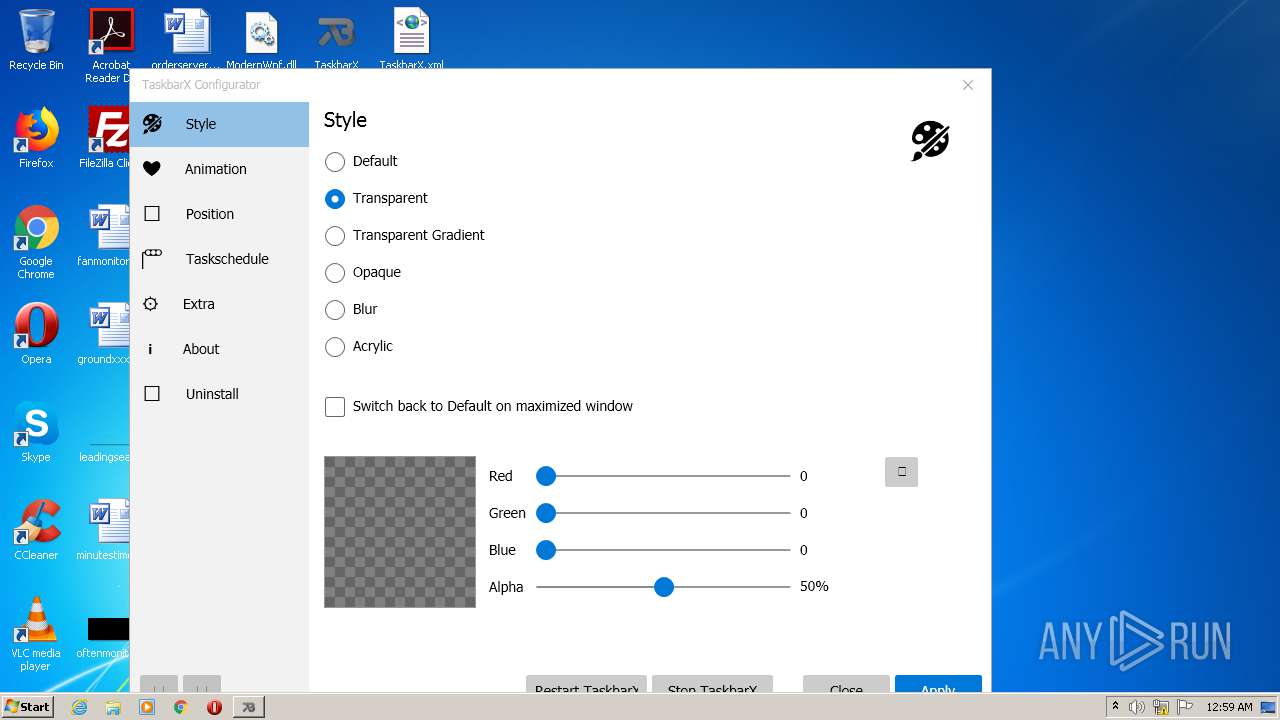Click the square icon next to Uninstall
The image size is (1280, 720).
(x=152, y=394)
